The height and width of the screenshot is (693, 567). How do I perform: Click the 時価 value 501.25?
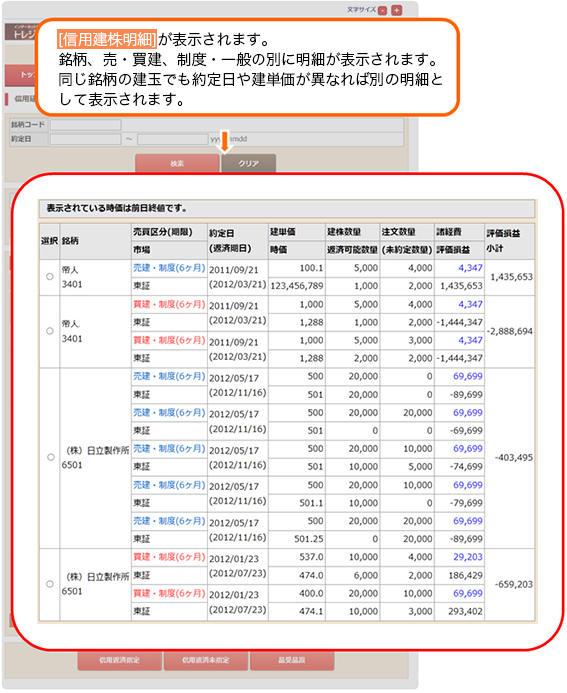click(x=309, y=539)
